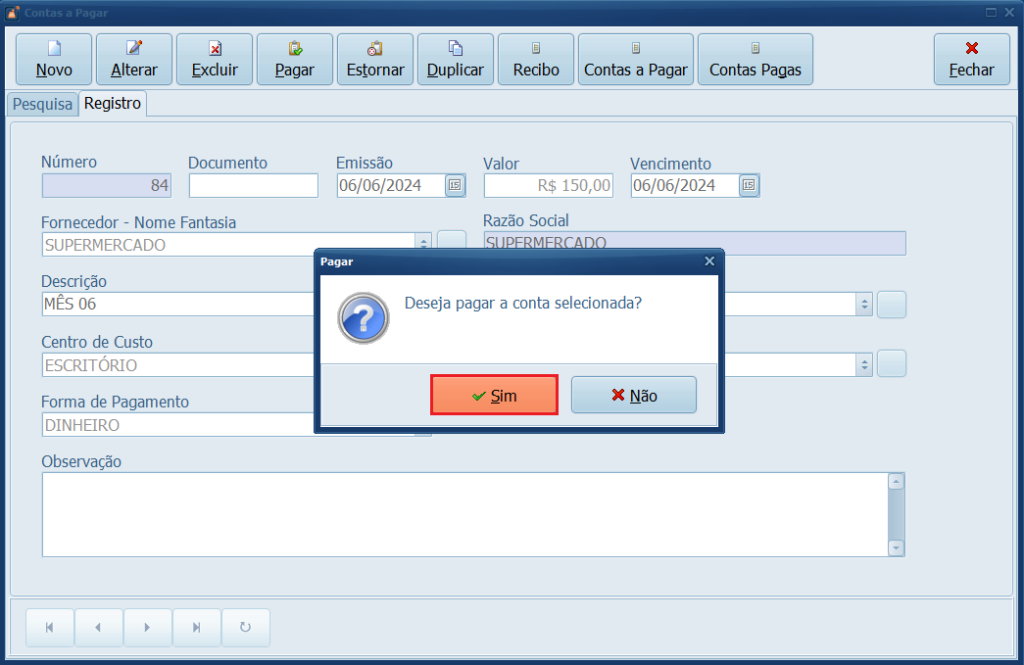Open the Recibo report button

[x=536, y=59]
